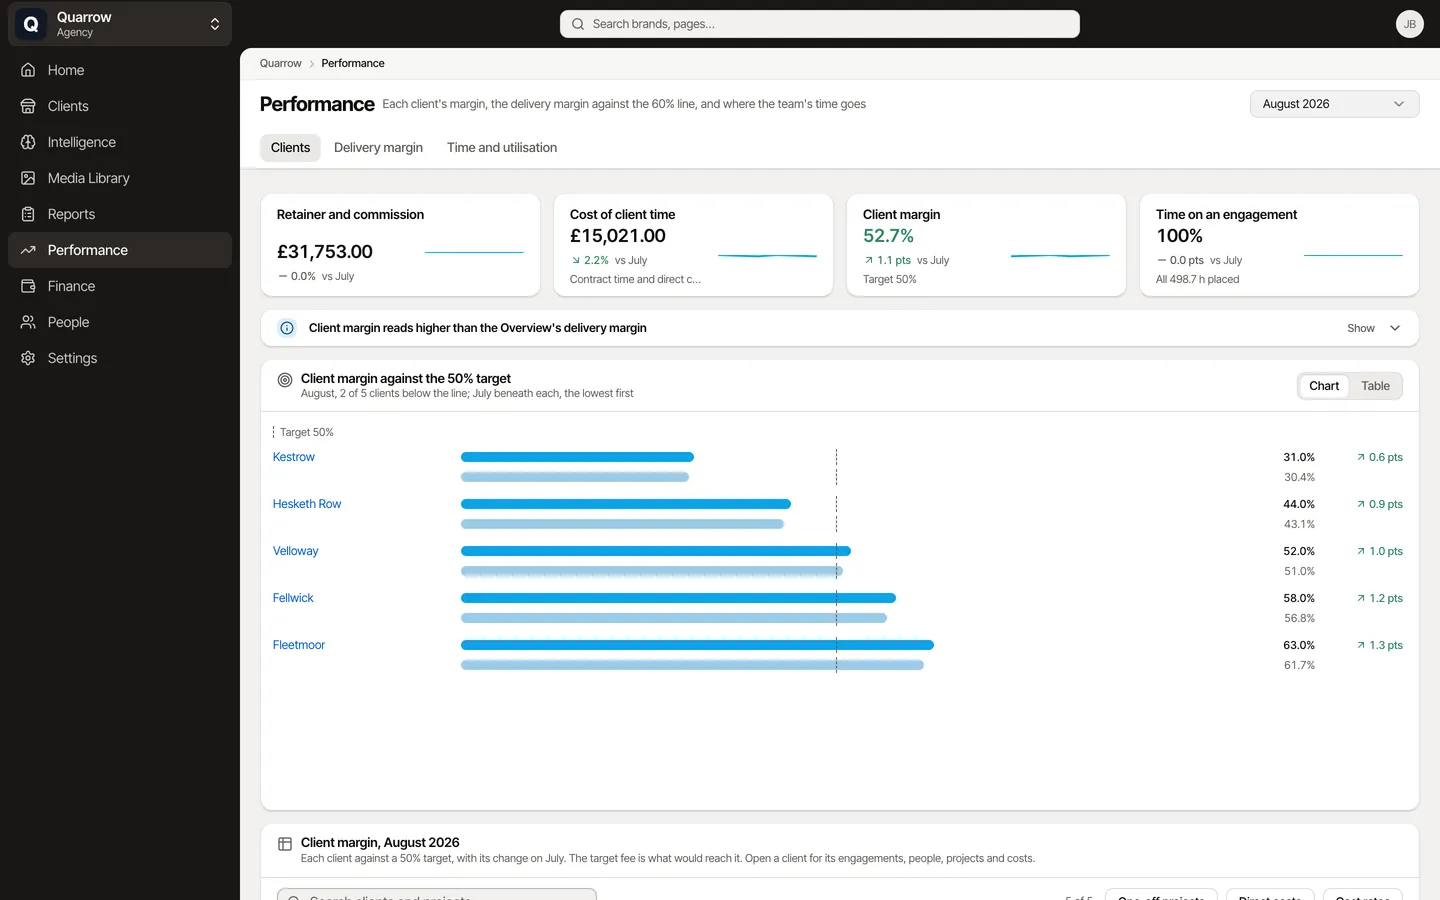Click the target icon beside the 50% target heading
Screen dimensions: 1440x900
pos(285,380)
